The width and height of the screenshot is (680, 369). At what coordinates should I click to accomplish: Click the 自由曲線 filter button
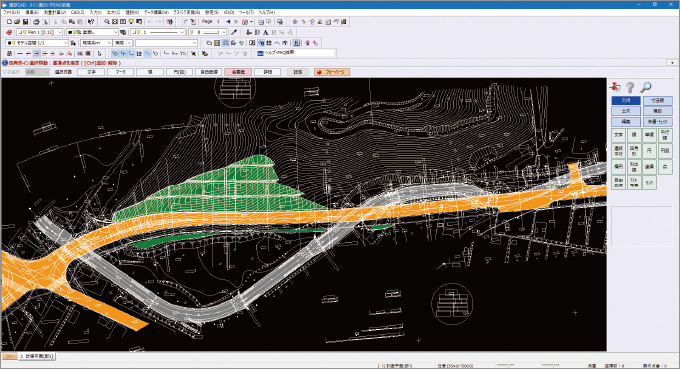click(209, 72)
